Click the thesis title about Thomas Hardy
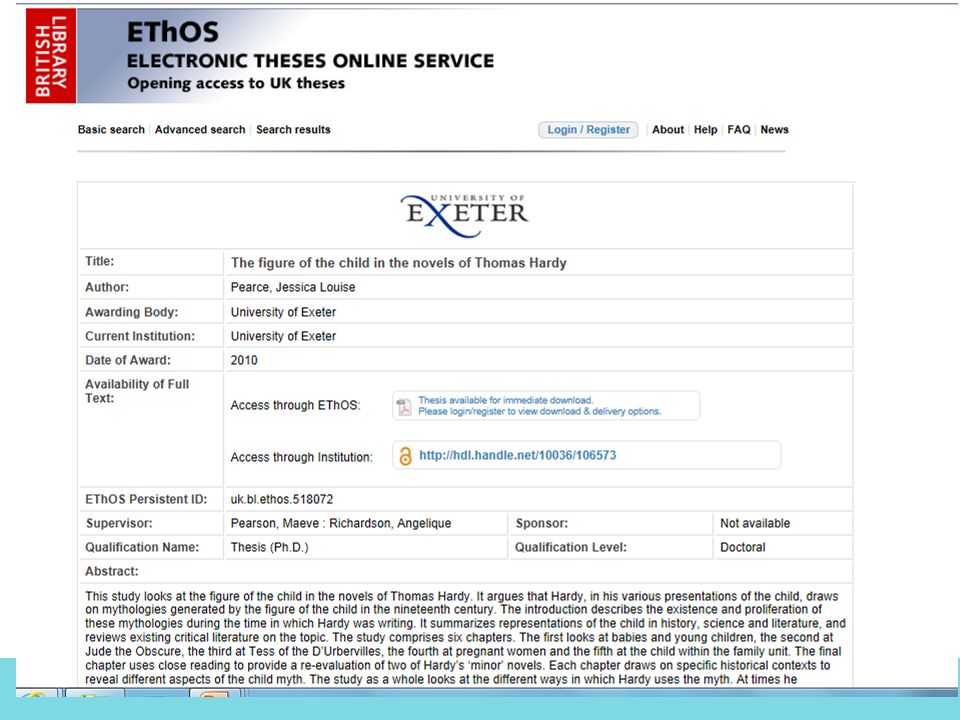The width and height of the screenshot is (960, 720). (x=399, y=263)
